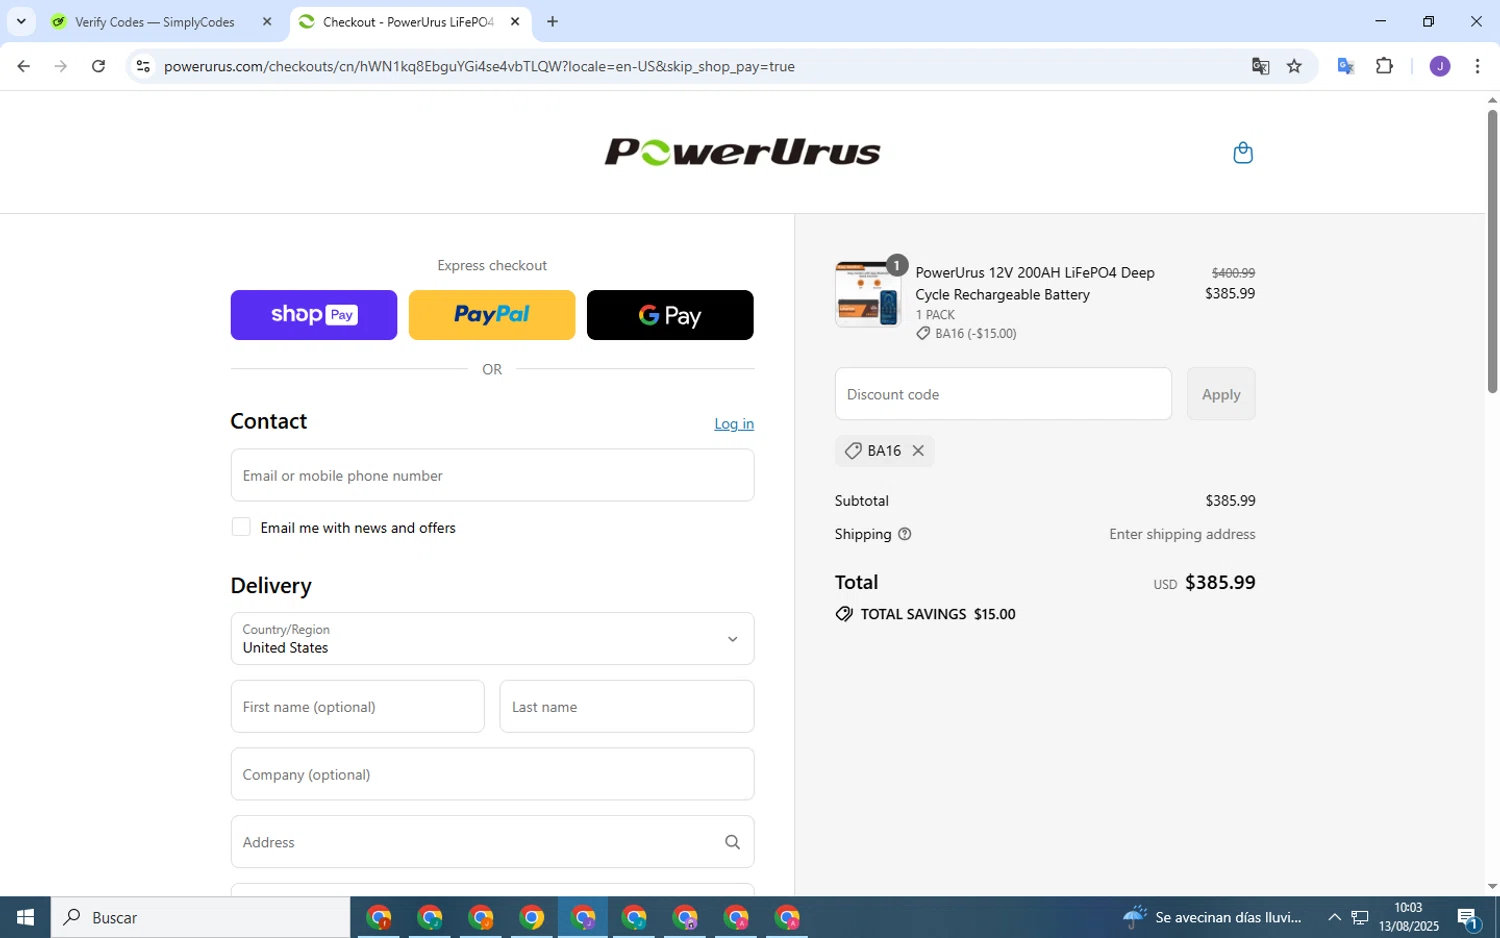Click PowerUrus logo
This screenshot has width=1500, height=938.
tap(742, 152)
